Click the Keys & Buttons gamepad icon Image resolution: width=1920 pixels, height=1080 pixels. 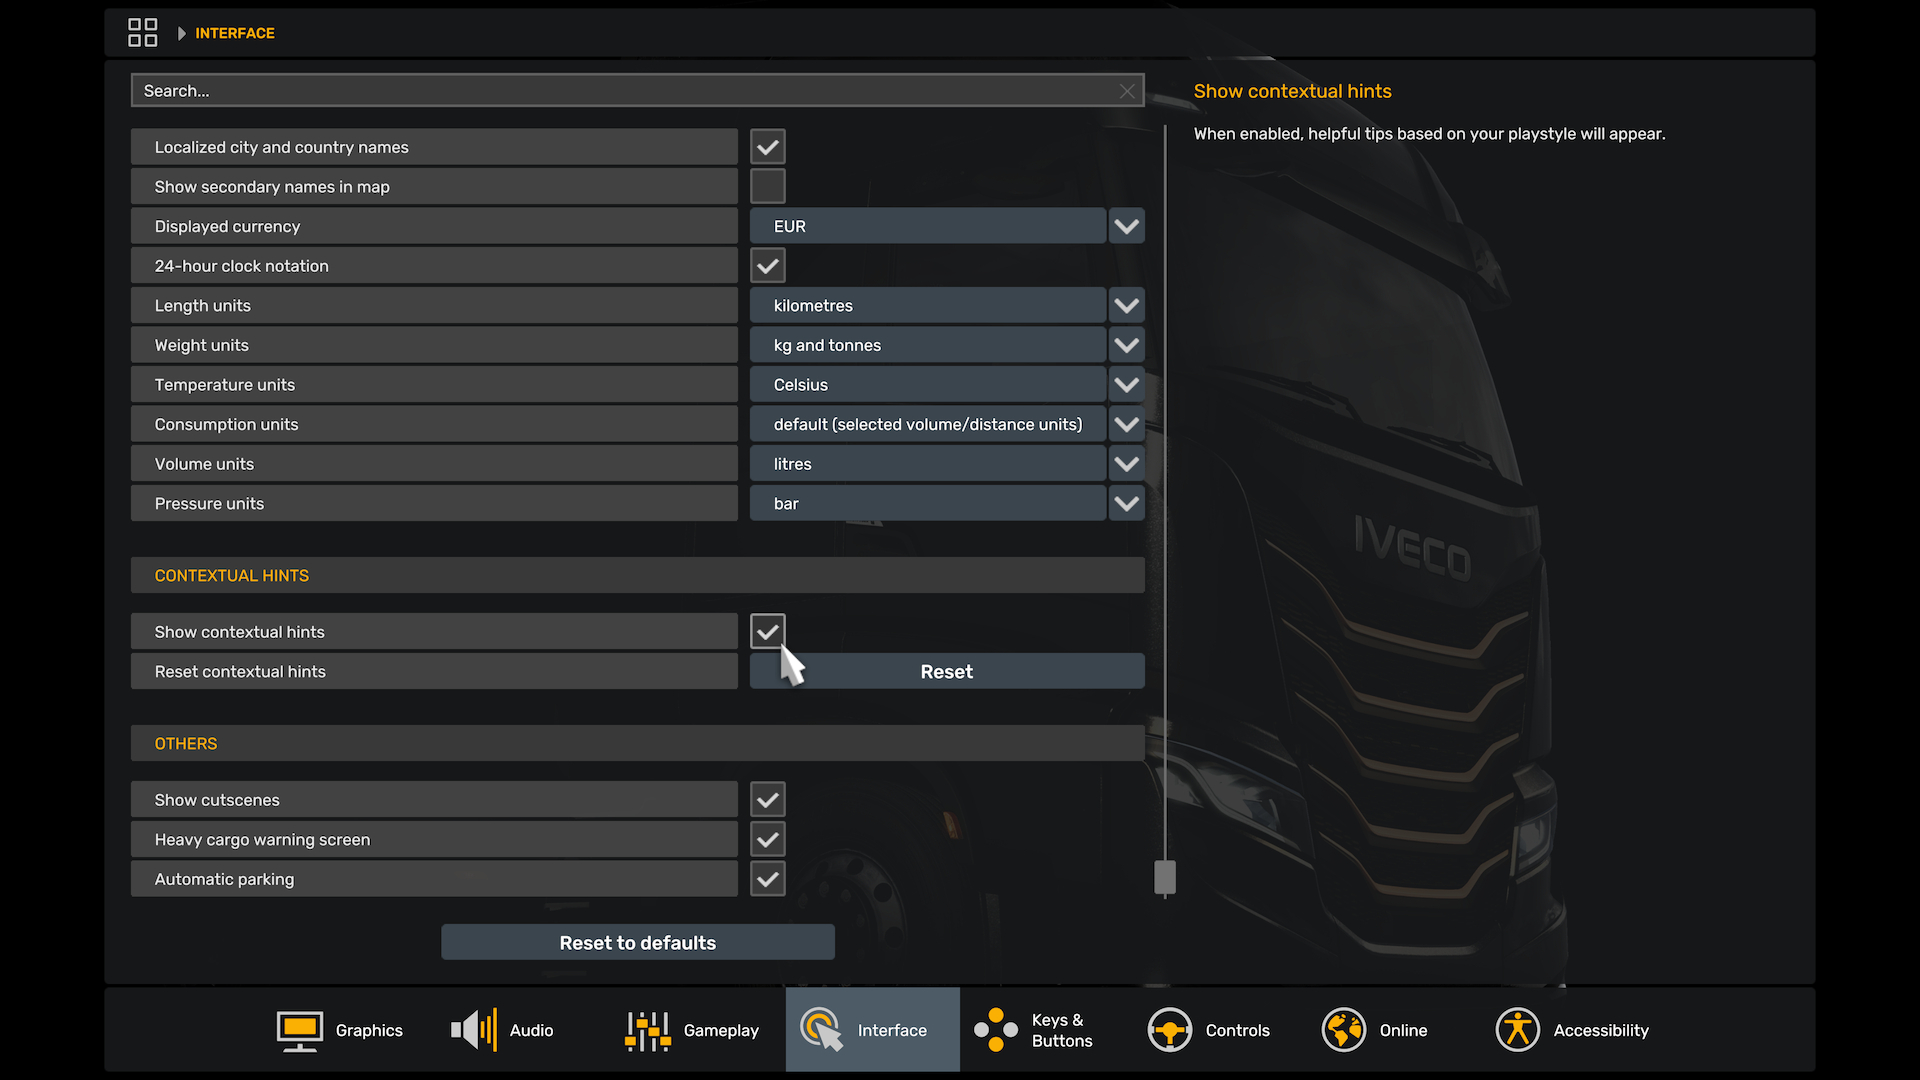point(995,1030)
